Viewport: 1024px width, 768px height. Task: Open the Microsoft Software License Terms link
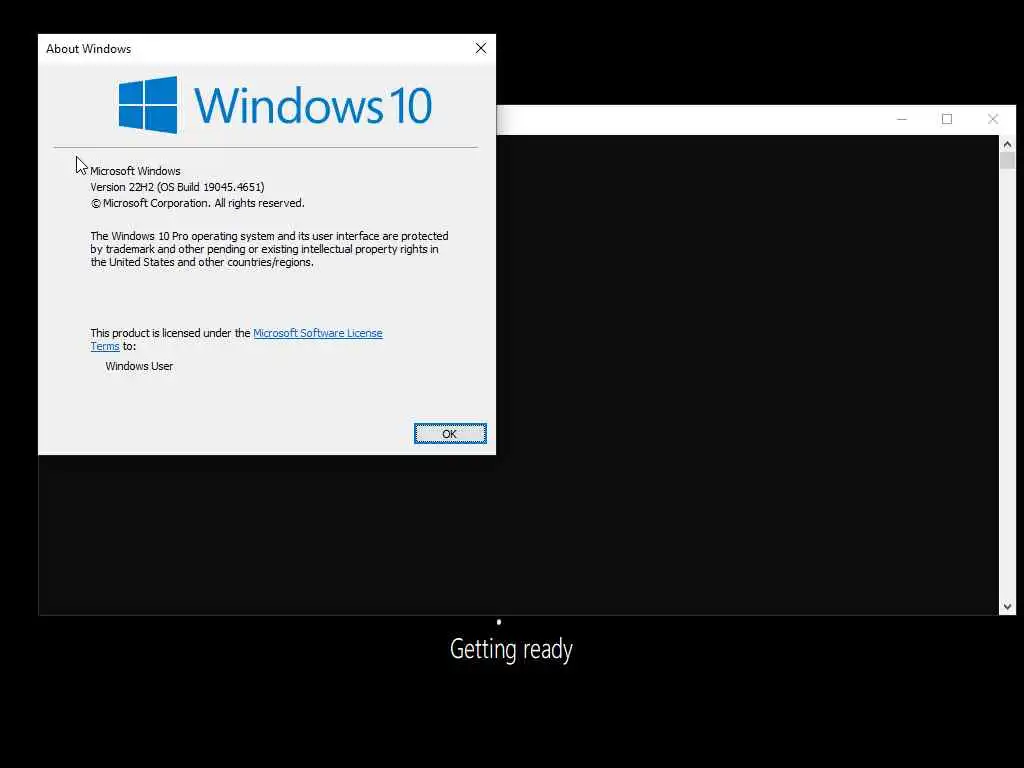[317, 333]
